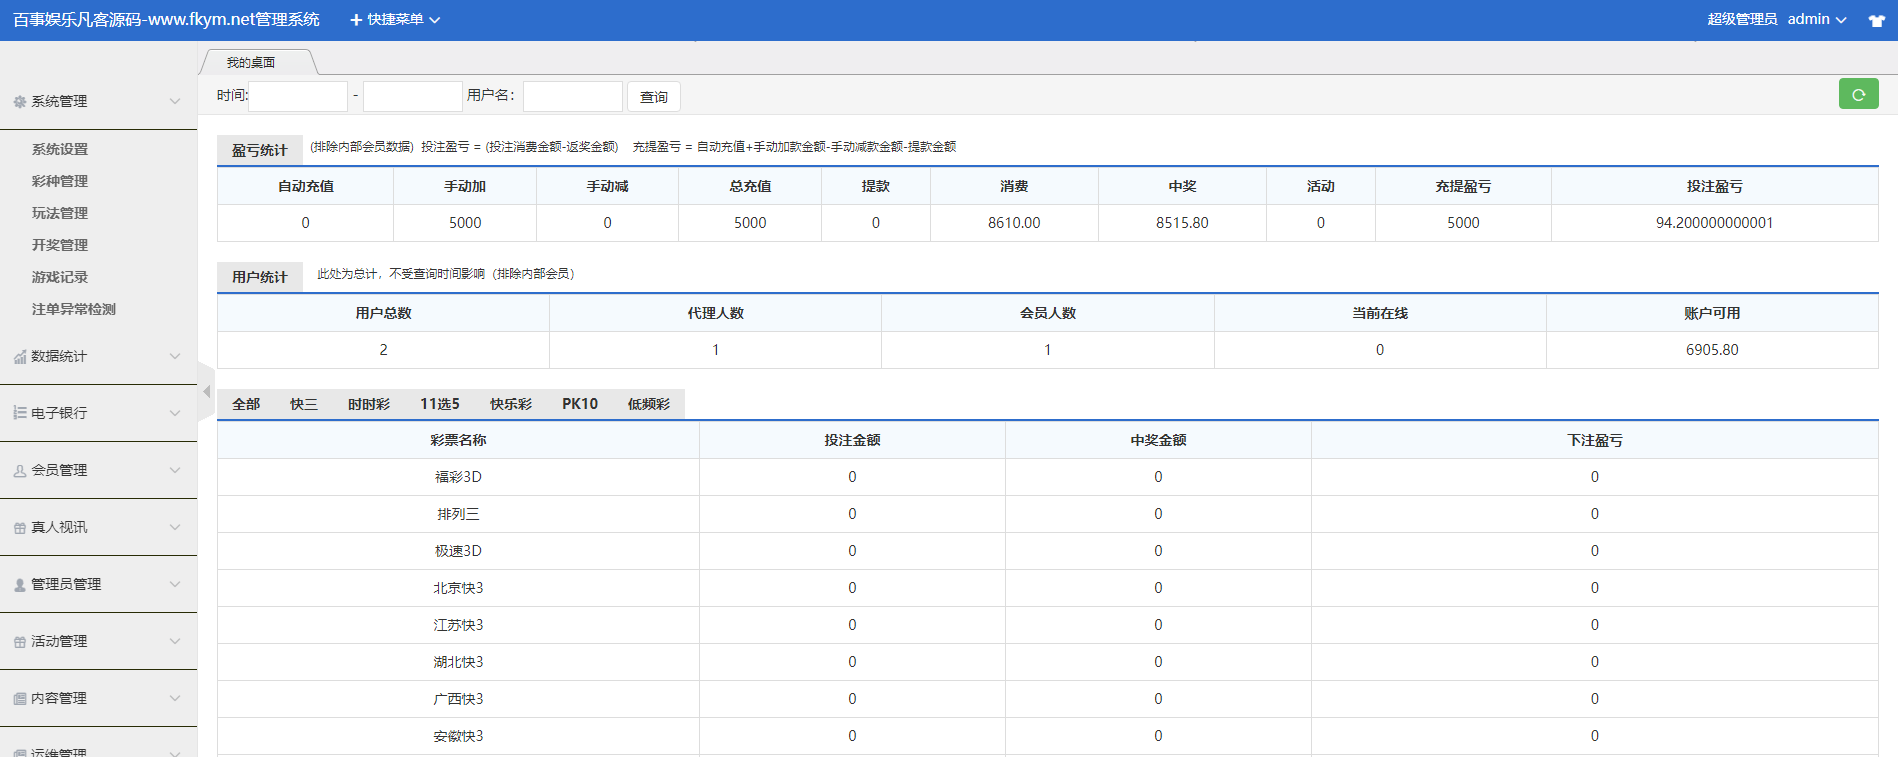The width and height of the screenshot is (1898, 757).
Task: Click the sidebar collapse arrow handle
Action: click(x=206, y=391)
